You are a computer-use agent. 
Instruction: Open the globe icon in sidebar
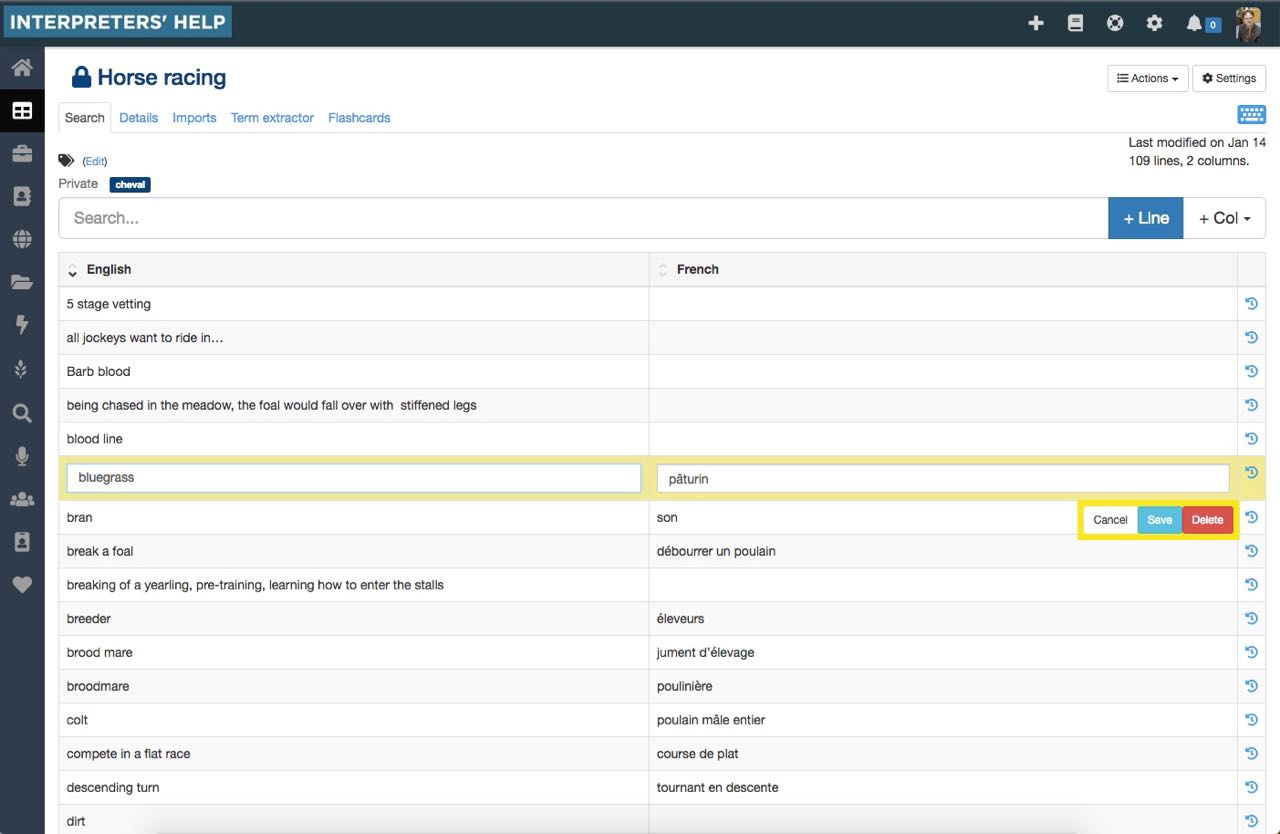coord(22,240)
